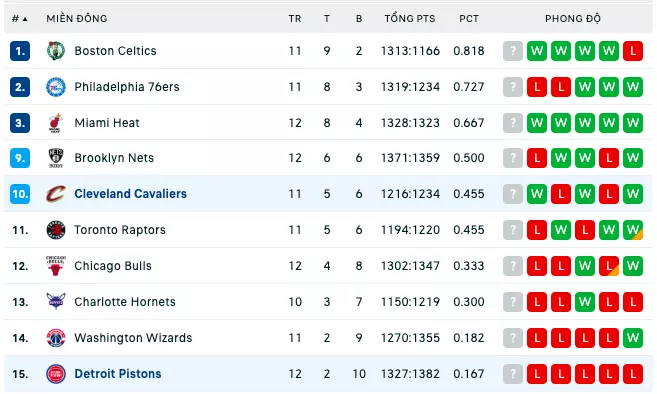Click the rank 10 badge for Cleveland
This screenshot has height=394, width=657.
tap(20, 194)
